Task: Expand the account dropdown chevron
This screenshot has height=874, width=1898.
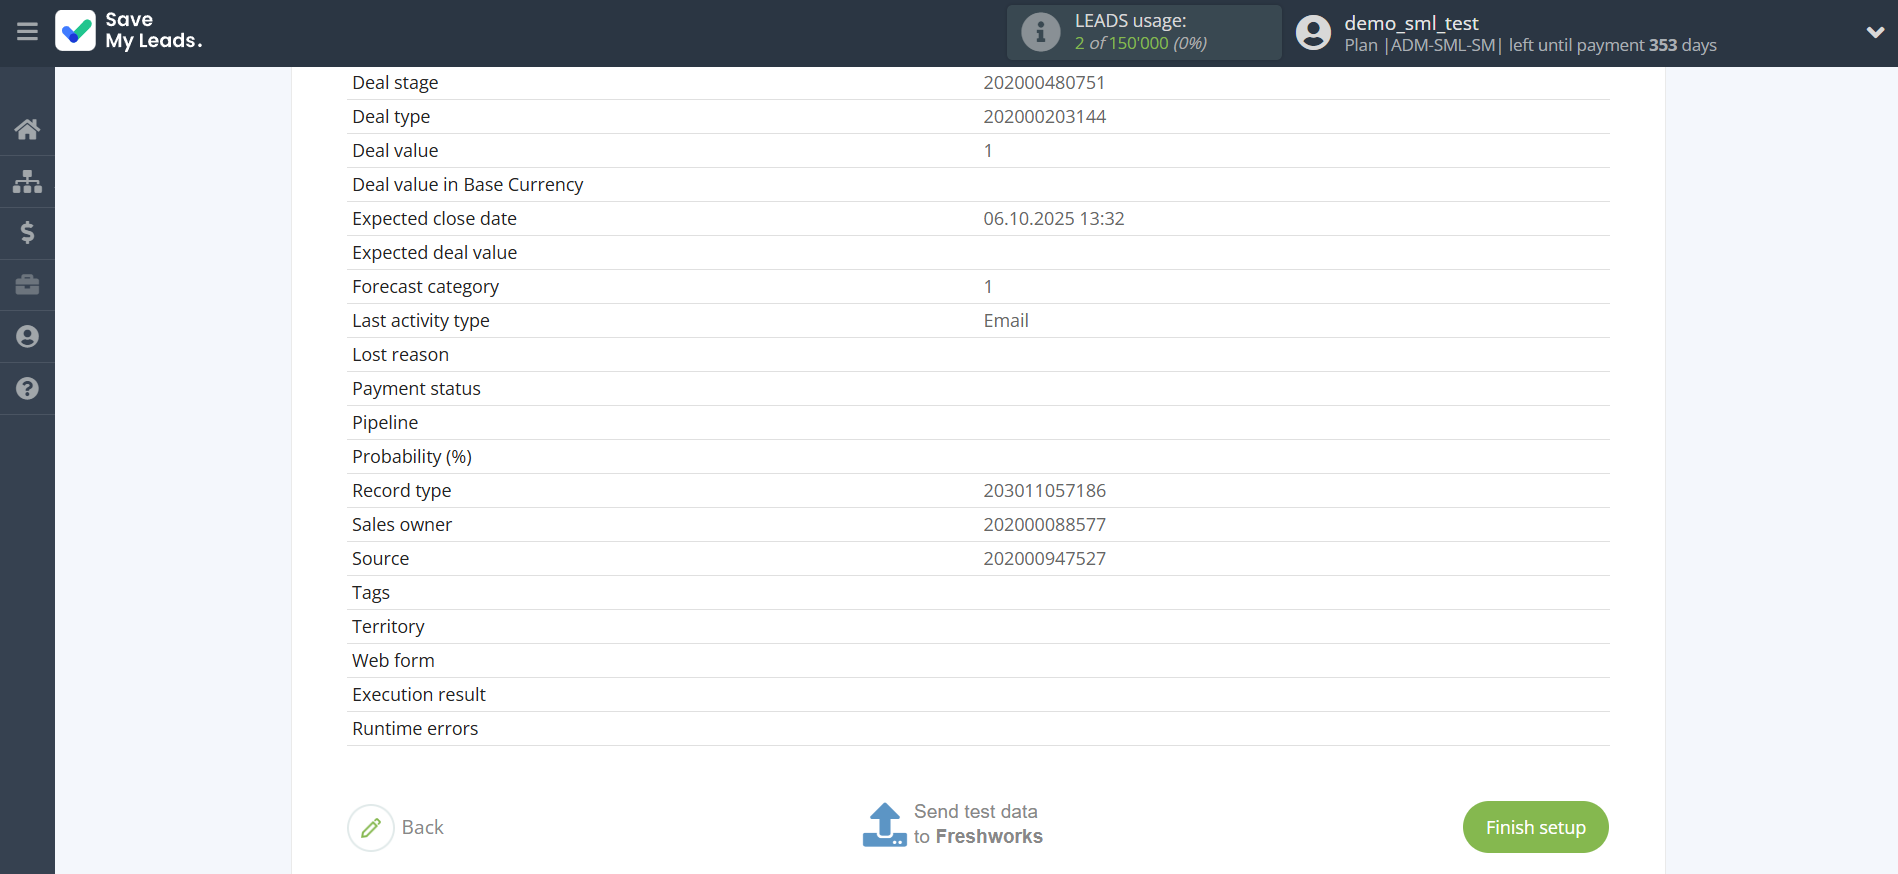Action: [1875, 32]
